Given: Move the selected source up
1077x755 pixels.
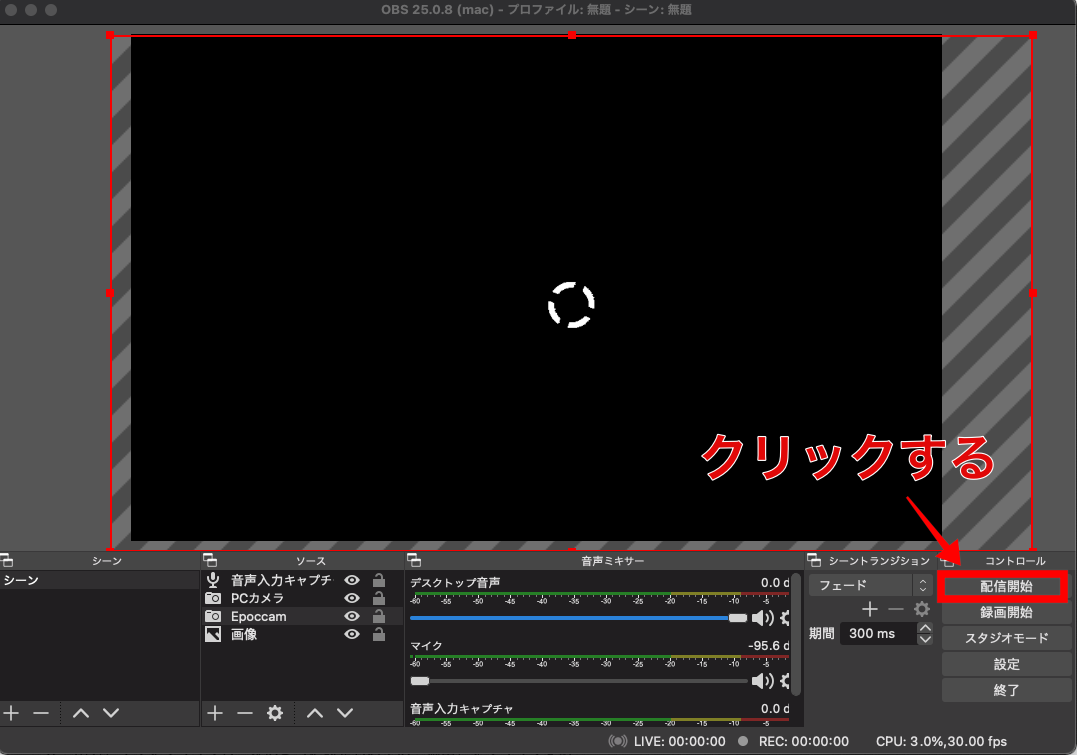Looking at the screenshot, I should (315, 713).
